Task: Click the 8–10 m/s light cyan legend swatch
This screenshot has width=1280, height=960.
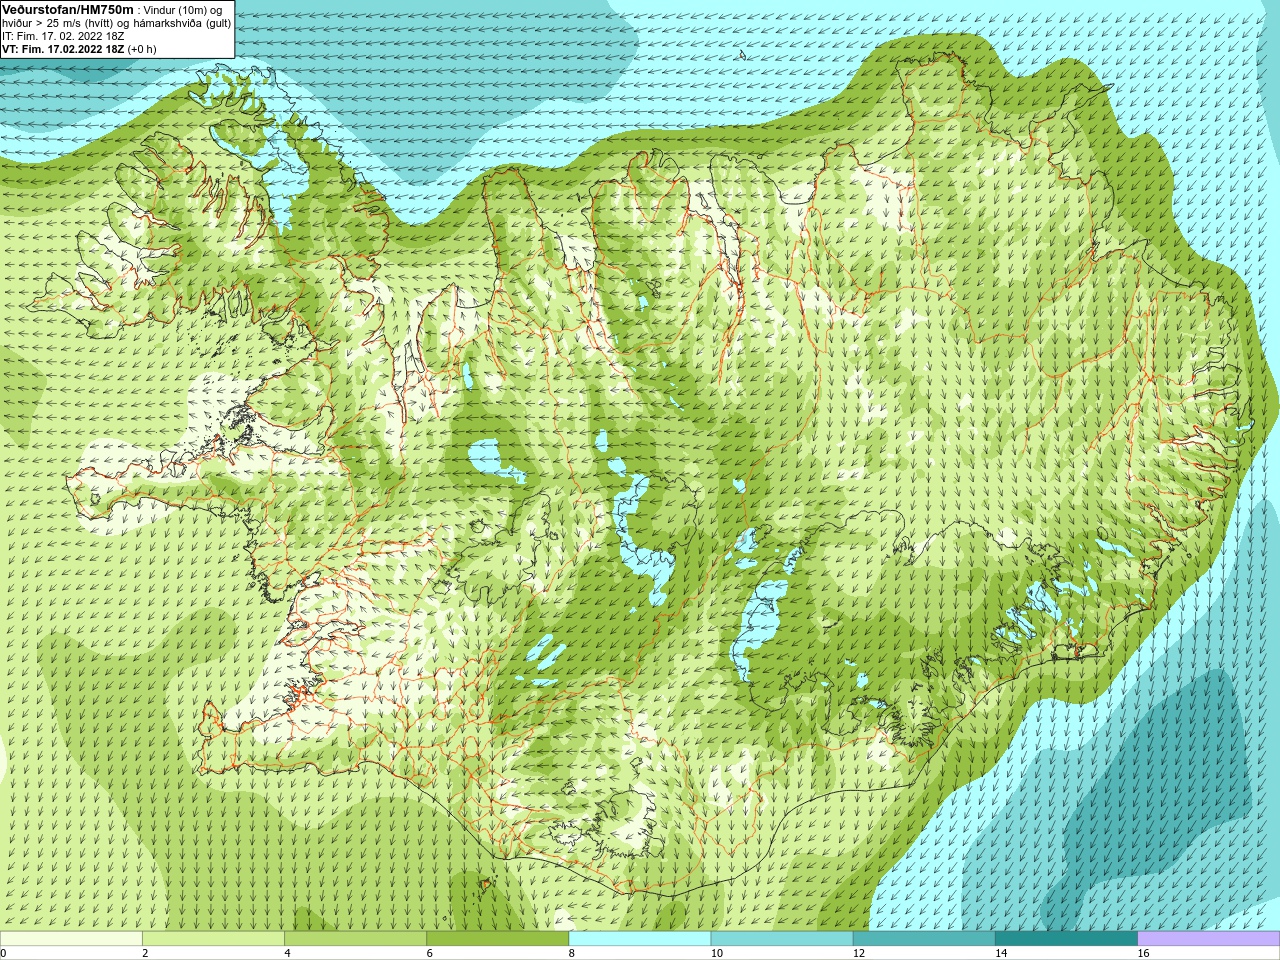Action: pos(640,938)
